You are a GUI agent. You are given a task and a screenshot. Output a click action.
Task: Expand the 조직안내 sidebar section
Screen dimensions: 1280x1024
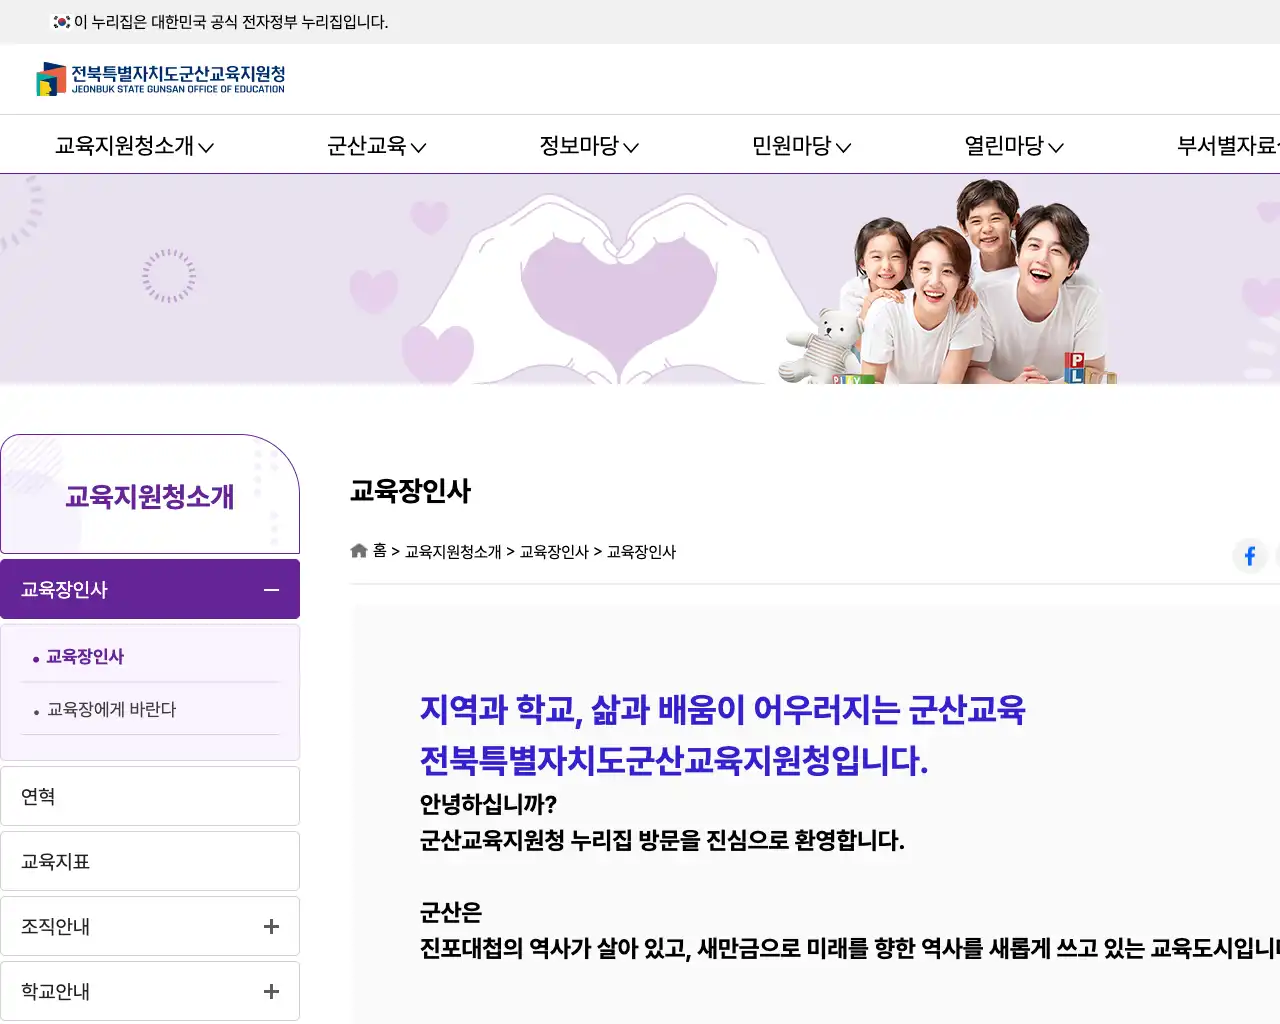coord(270,926)
